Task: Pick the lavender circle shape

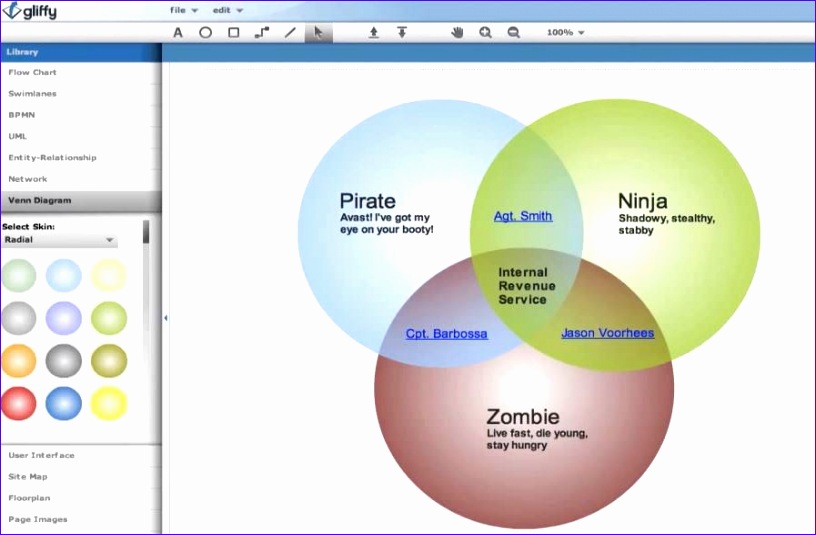Action: [x=63, y=318]
